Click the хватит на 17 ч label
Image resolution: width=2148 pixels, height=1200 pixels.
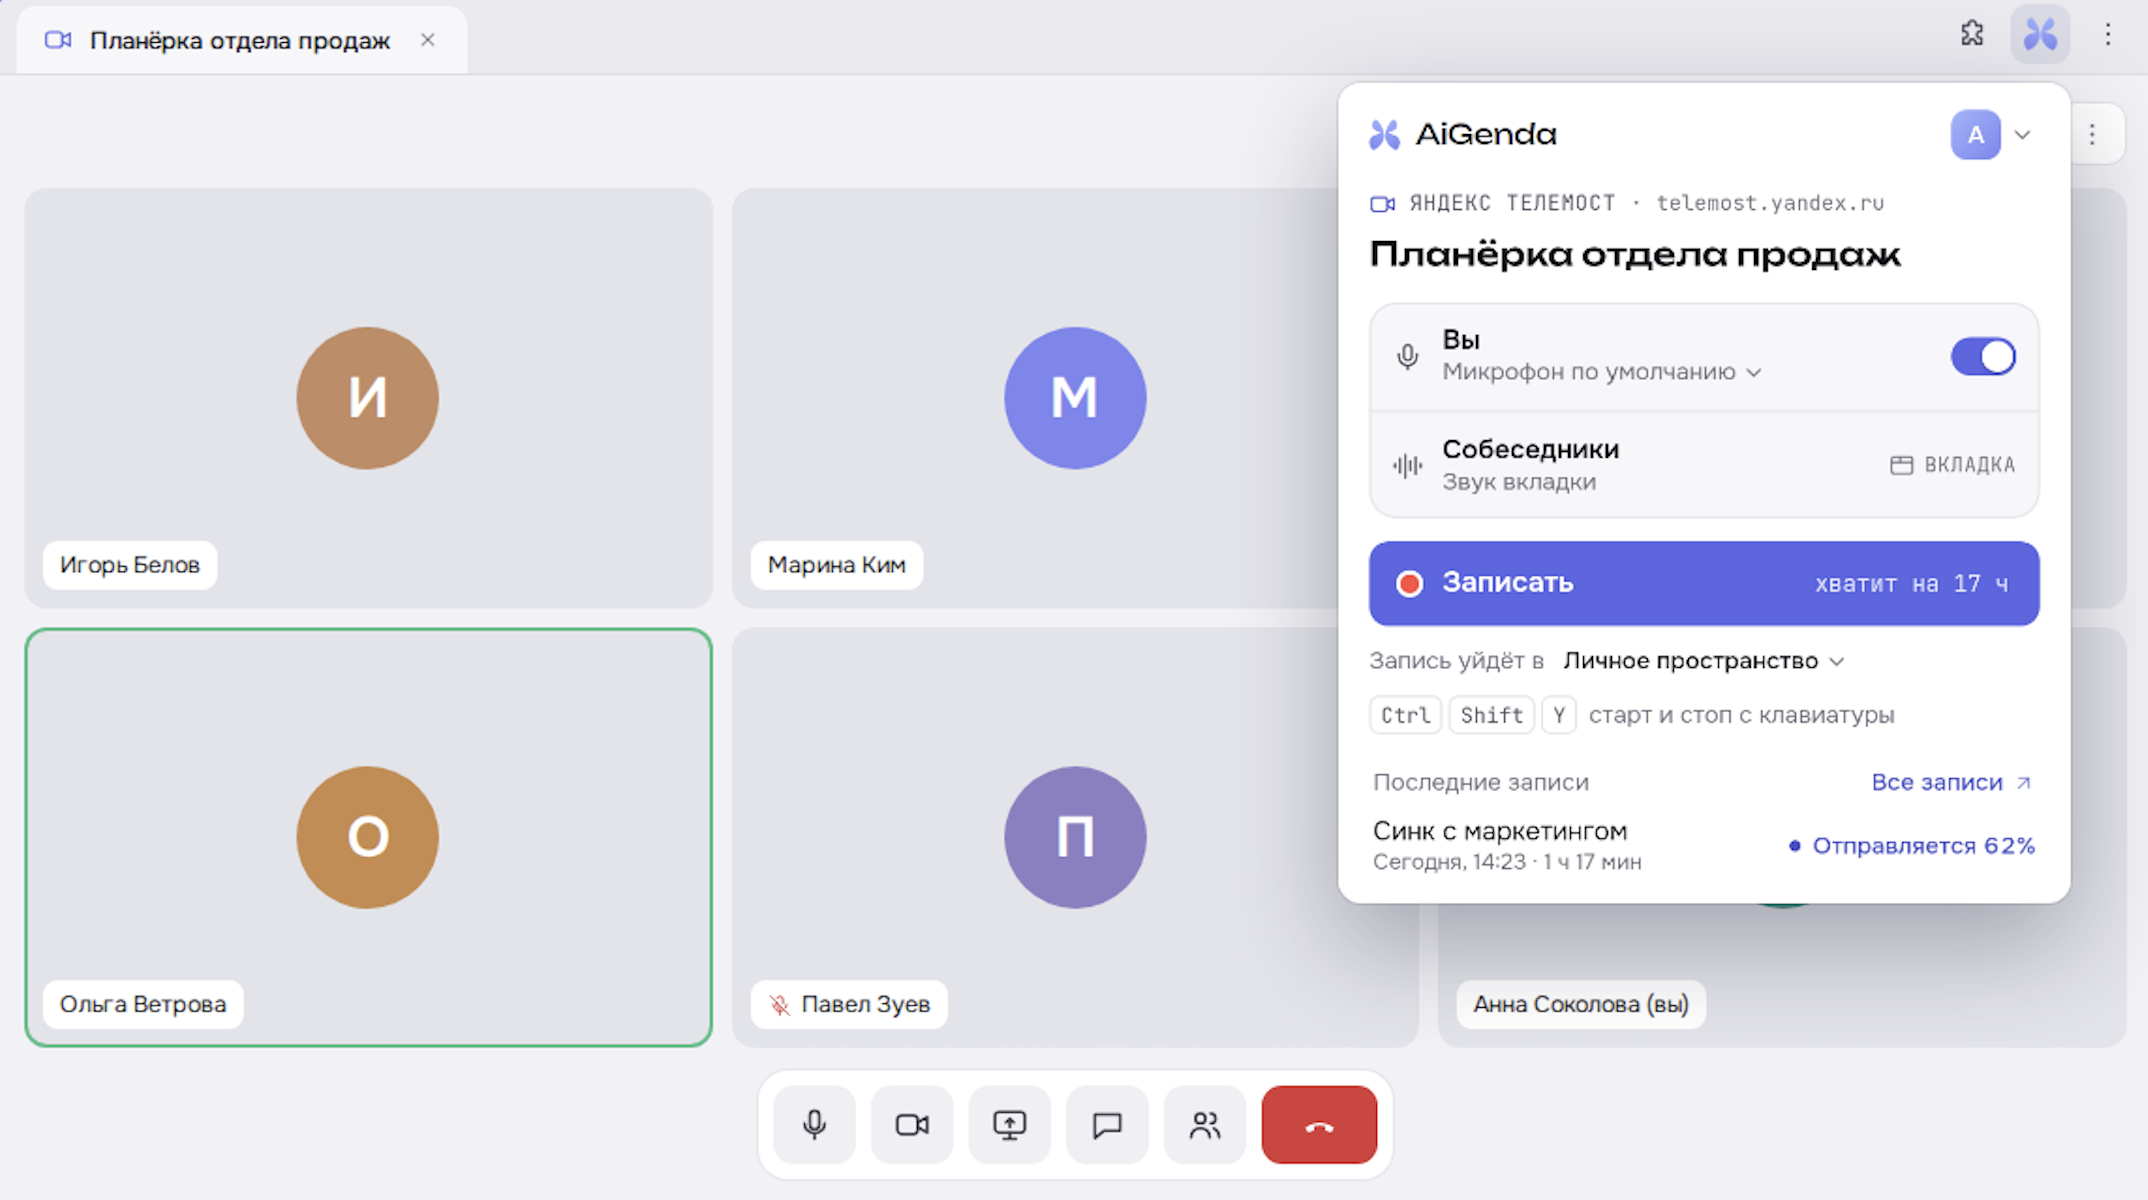(x=1912, y=584)
